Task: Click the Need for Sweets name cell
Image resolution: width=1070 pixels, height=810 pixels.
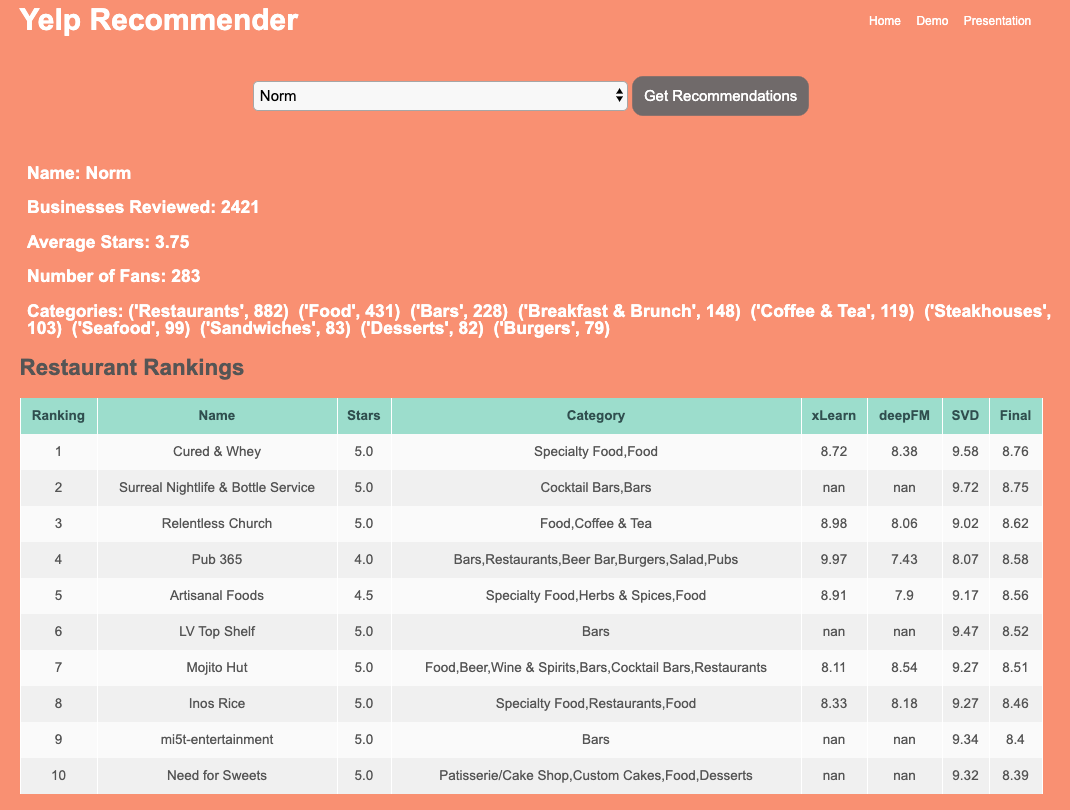Action: (x=217, y=775)
